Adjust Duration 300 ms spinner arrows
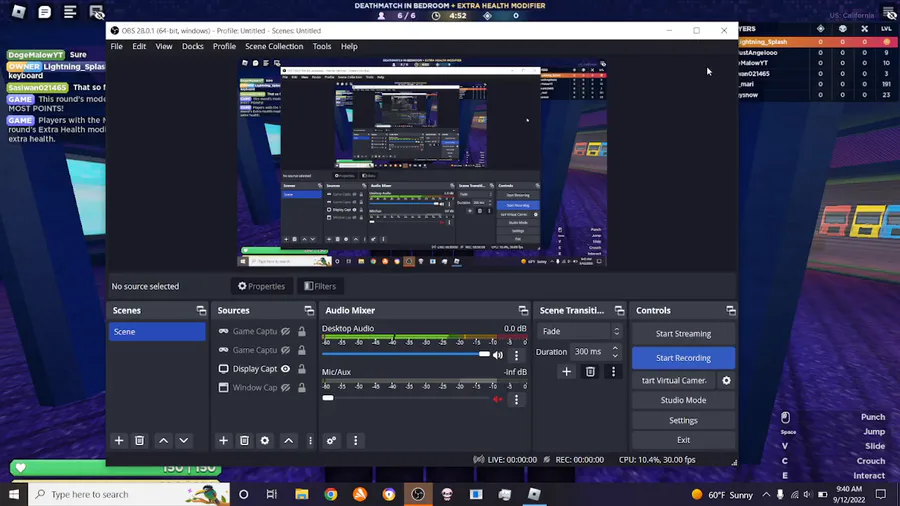This screenshot has width=900, height=506. [x=615, y=352]
